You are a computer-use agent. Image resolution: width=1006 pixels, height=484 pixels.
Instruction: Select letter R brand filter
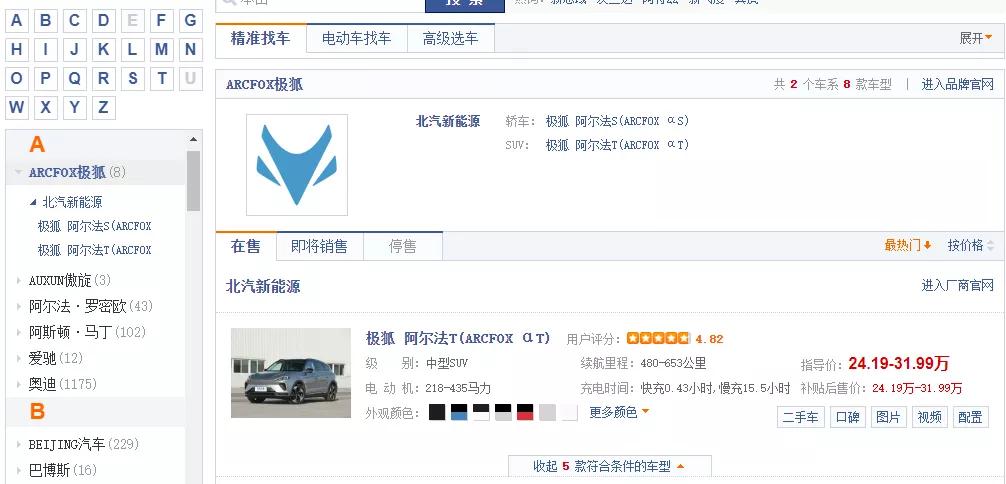tap(103, 78)
